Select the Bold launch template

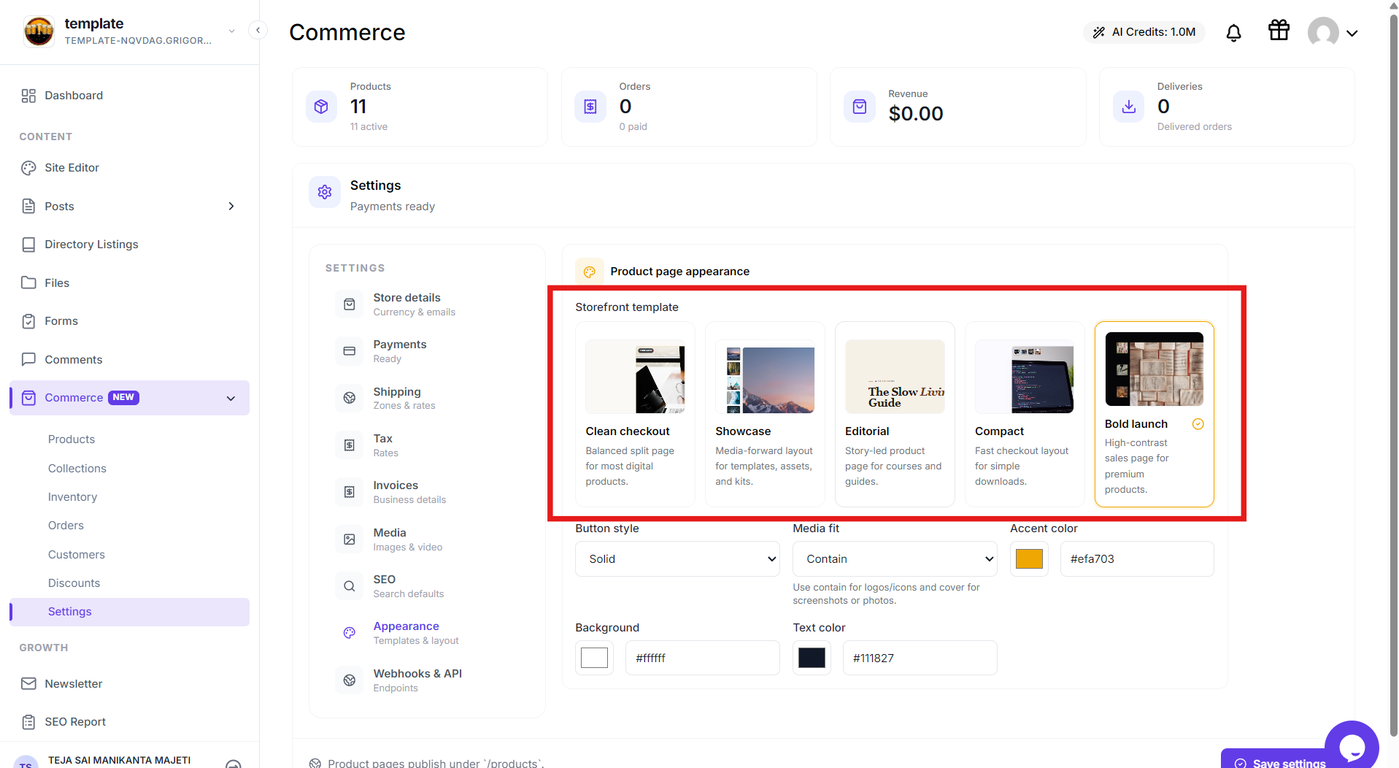pos(1155,414)
